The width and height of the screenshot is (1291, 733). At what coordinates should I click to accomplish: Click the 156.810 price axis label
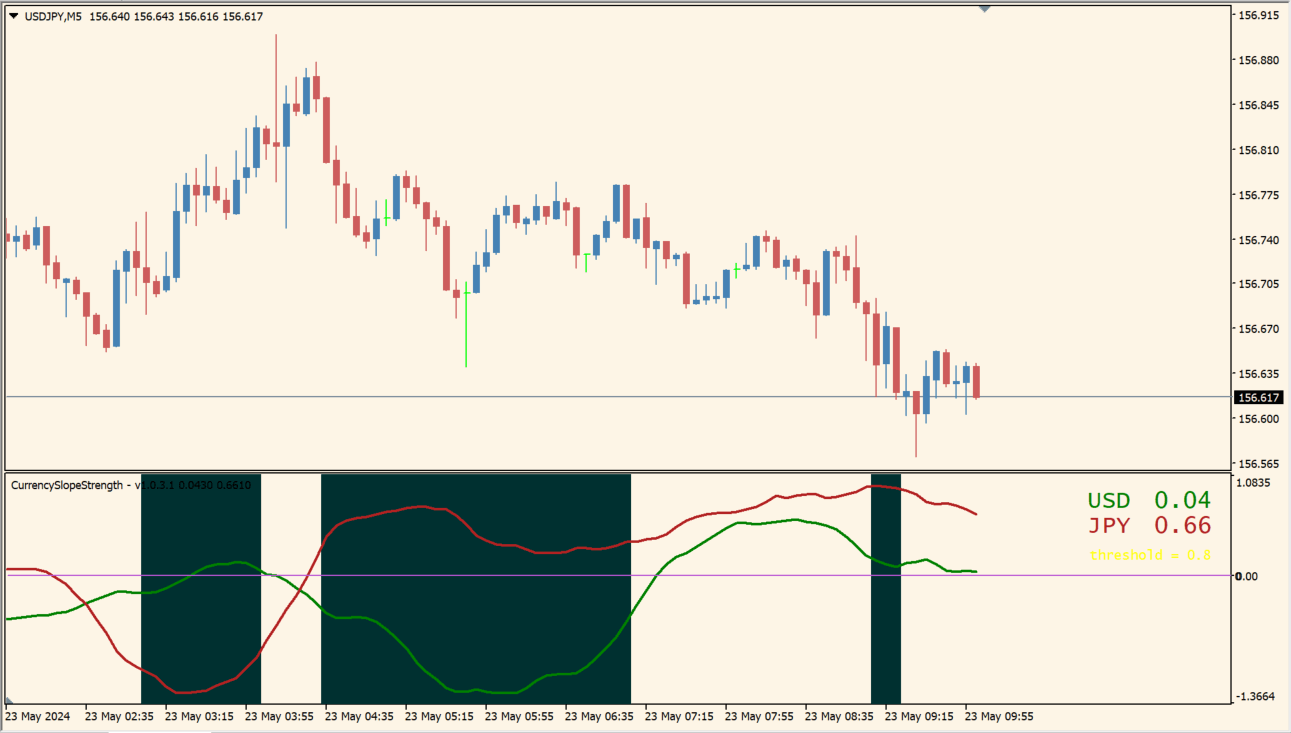click(x=1258, y=151)
